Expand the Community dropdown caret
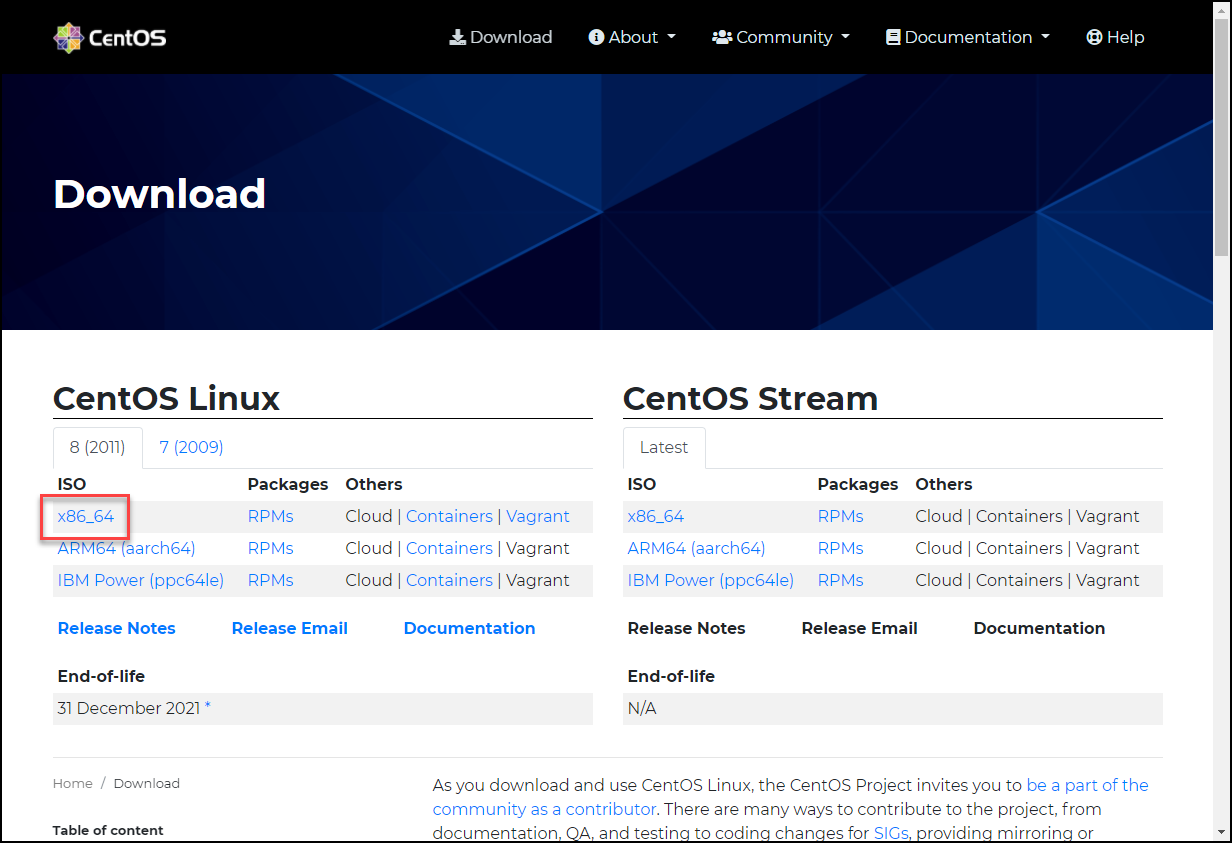The height and width of the screenshot is (843, 1232). pyautogui.click(x=846, y=37)
